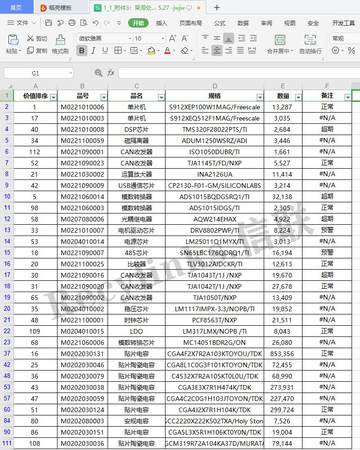Activate the Format Painter brush
This screenshot has width=360, height=450.
60,40
